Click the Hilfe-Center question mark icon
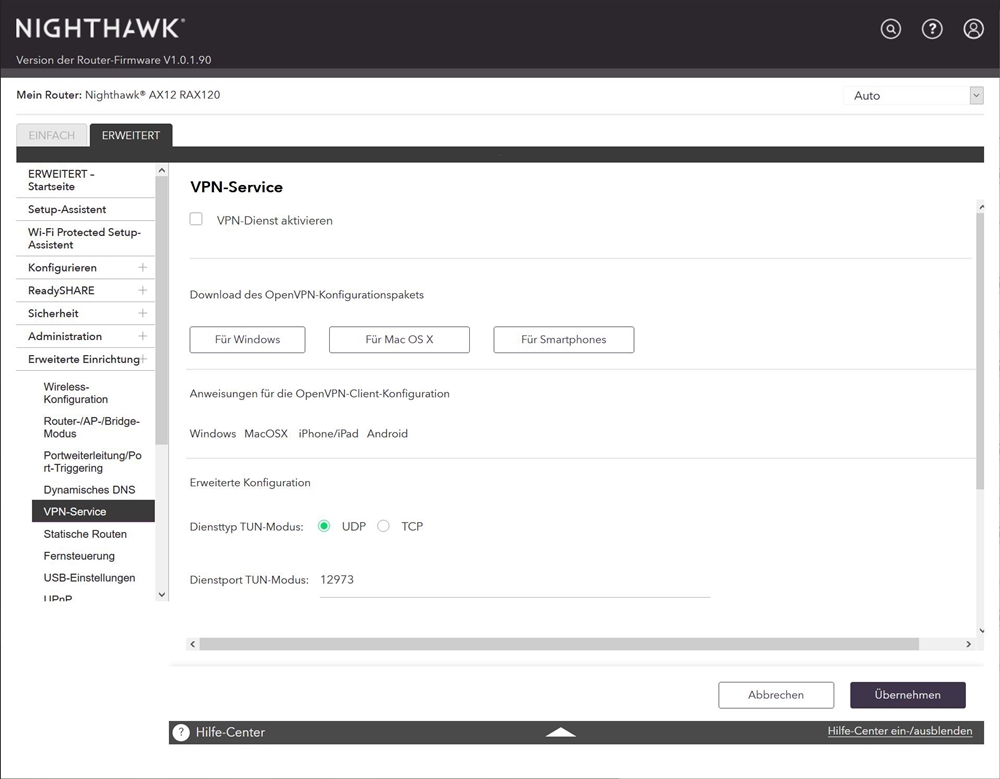1000x779 pixels. pyautogui.click(x=181, y=732)
